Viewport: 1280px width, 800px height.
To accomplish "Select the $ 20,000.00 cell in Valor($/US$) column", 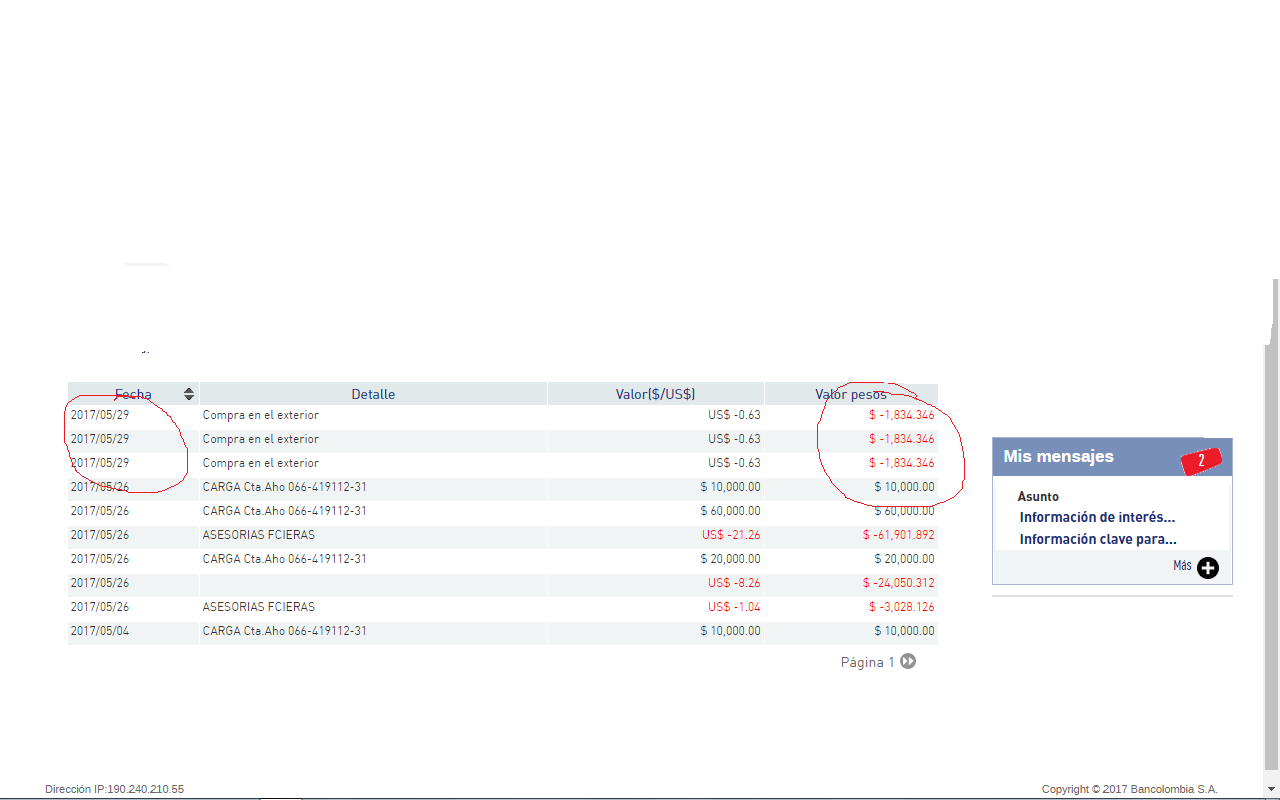I will pos(656,559).
